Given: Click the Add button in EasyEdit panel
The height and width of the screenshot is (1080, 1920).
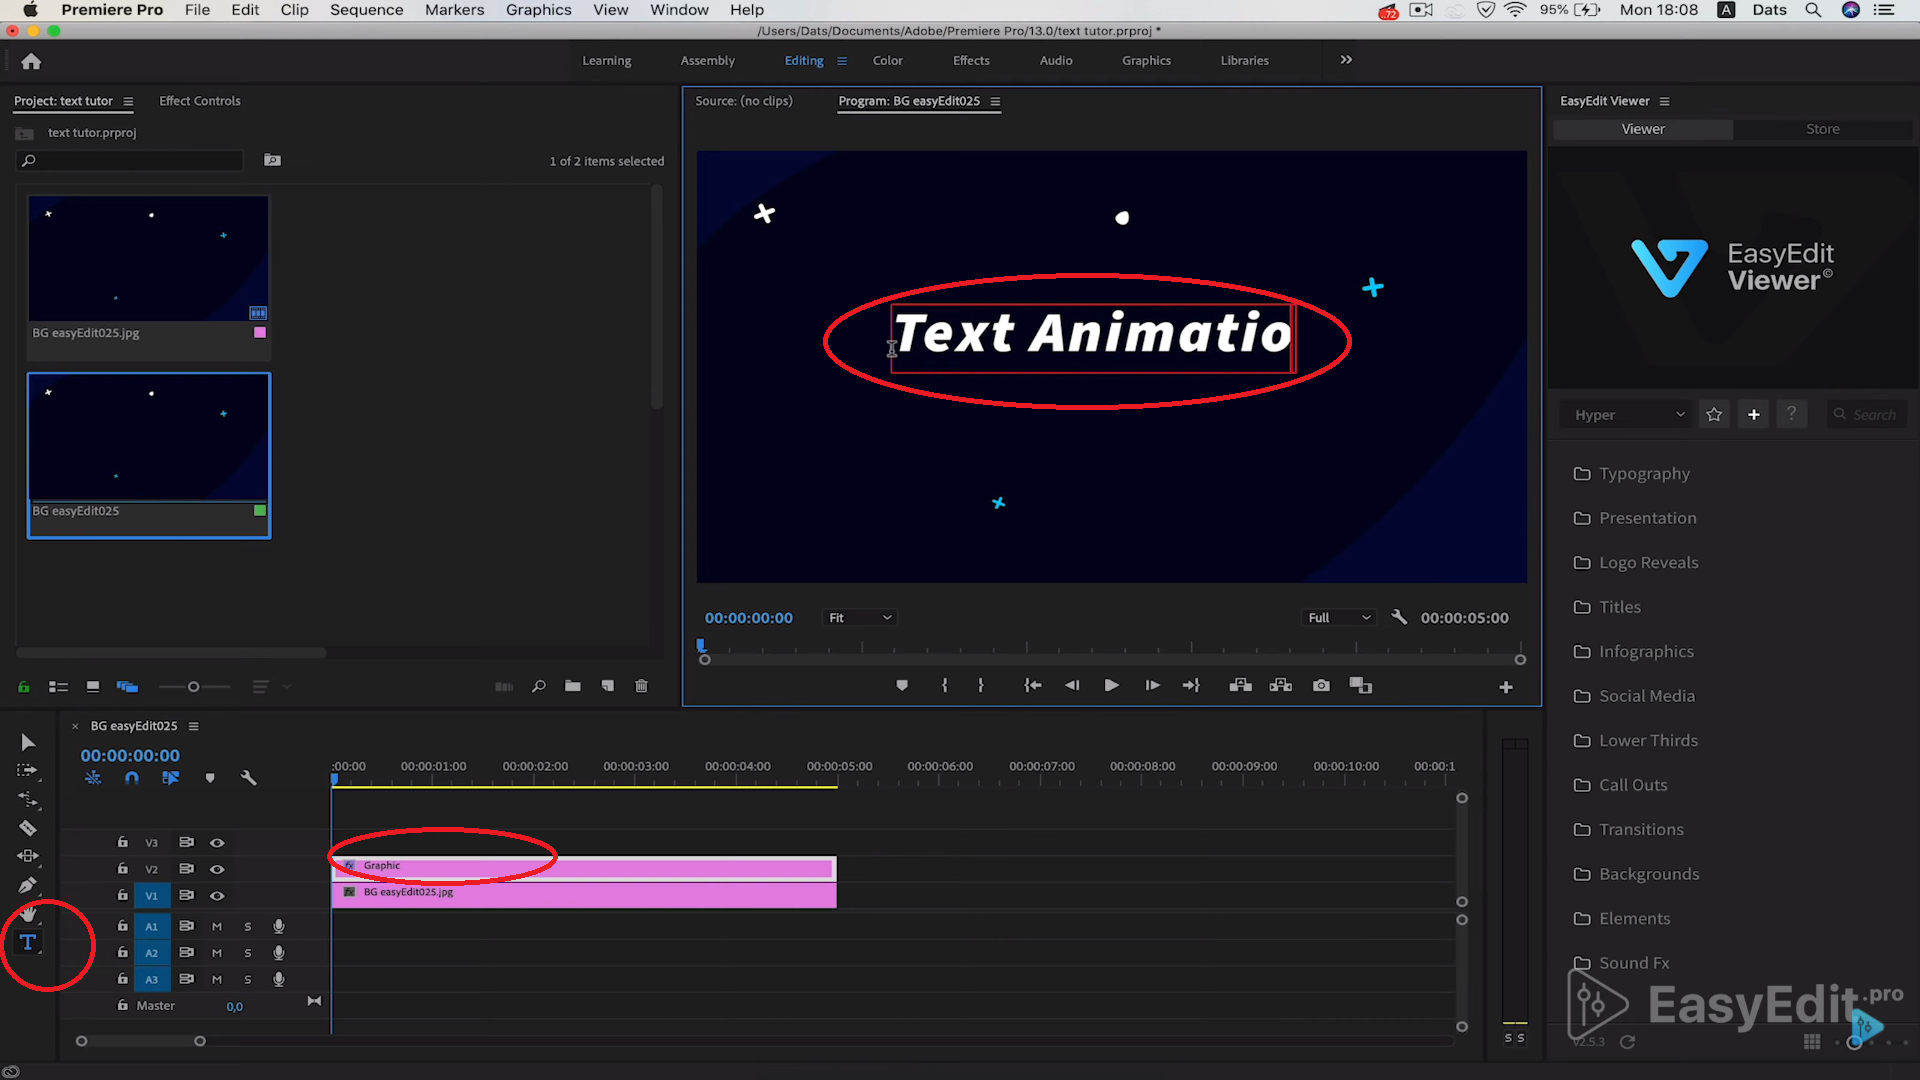Looking at the screenshot, I should [x=1754, y=414].
